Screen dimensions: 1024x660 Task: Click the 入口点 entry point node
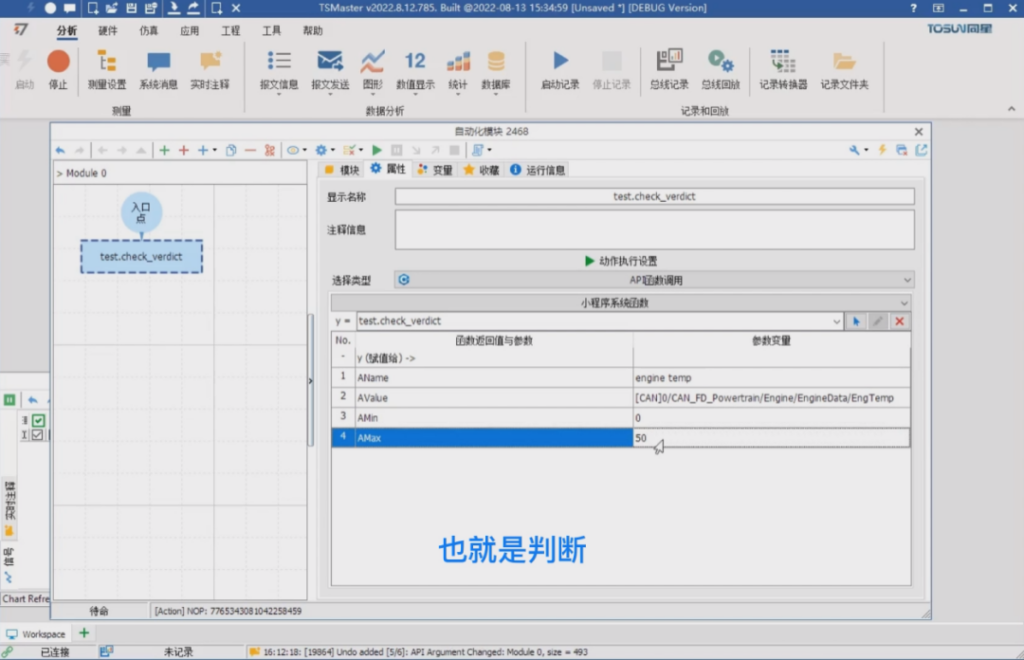(x=141, y=212)
